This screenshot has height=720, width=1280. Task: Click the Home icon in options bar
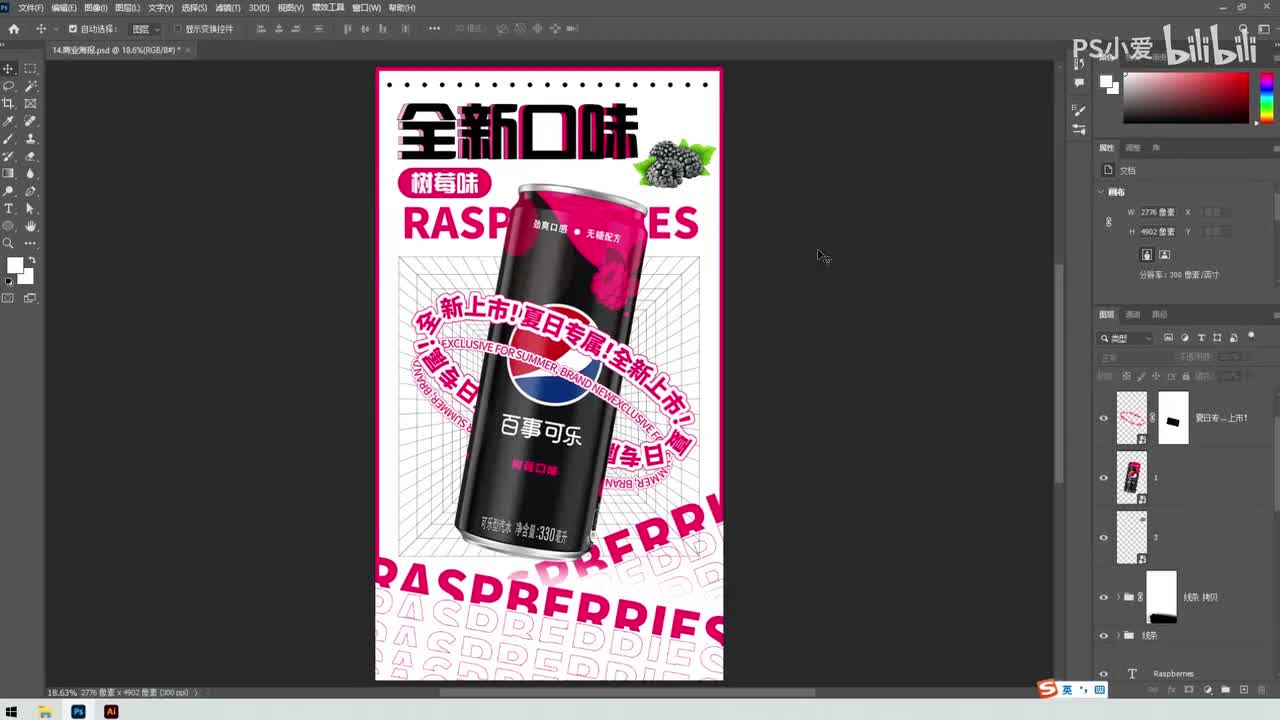coord(14,29)
